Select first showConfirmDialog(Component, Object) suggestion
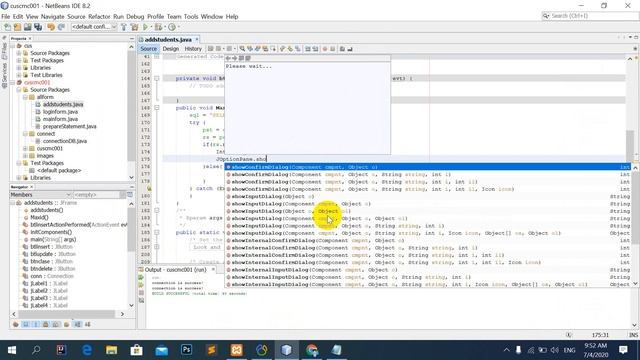640x360 pixels. click(x=428, y=167)
